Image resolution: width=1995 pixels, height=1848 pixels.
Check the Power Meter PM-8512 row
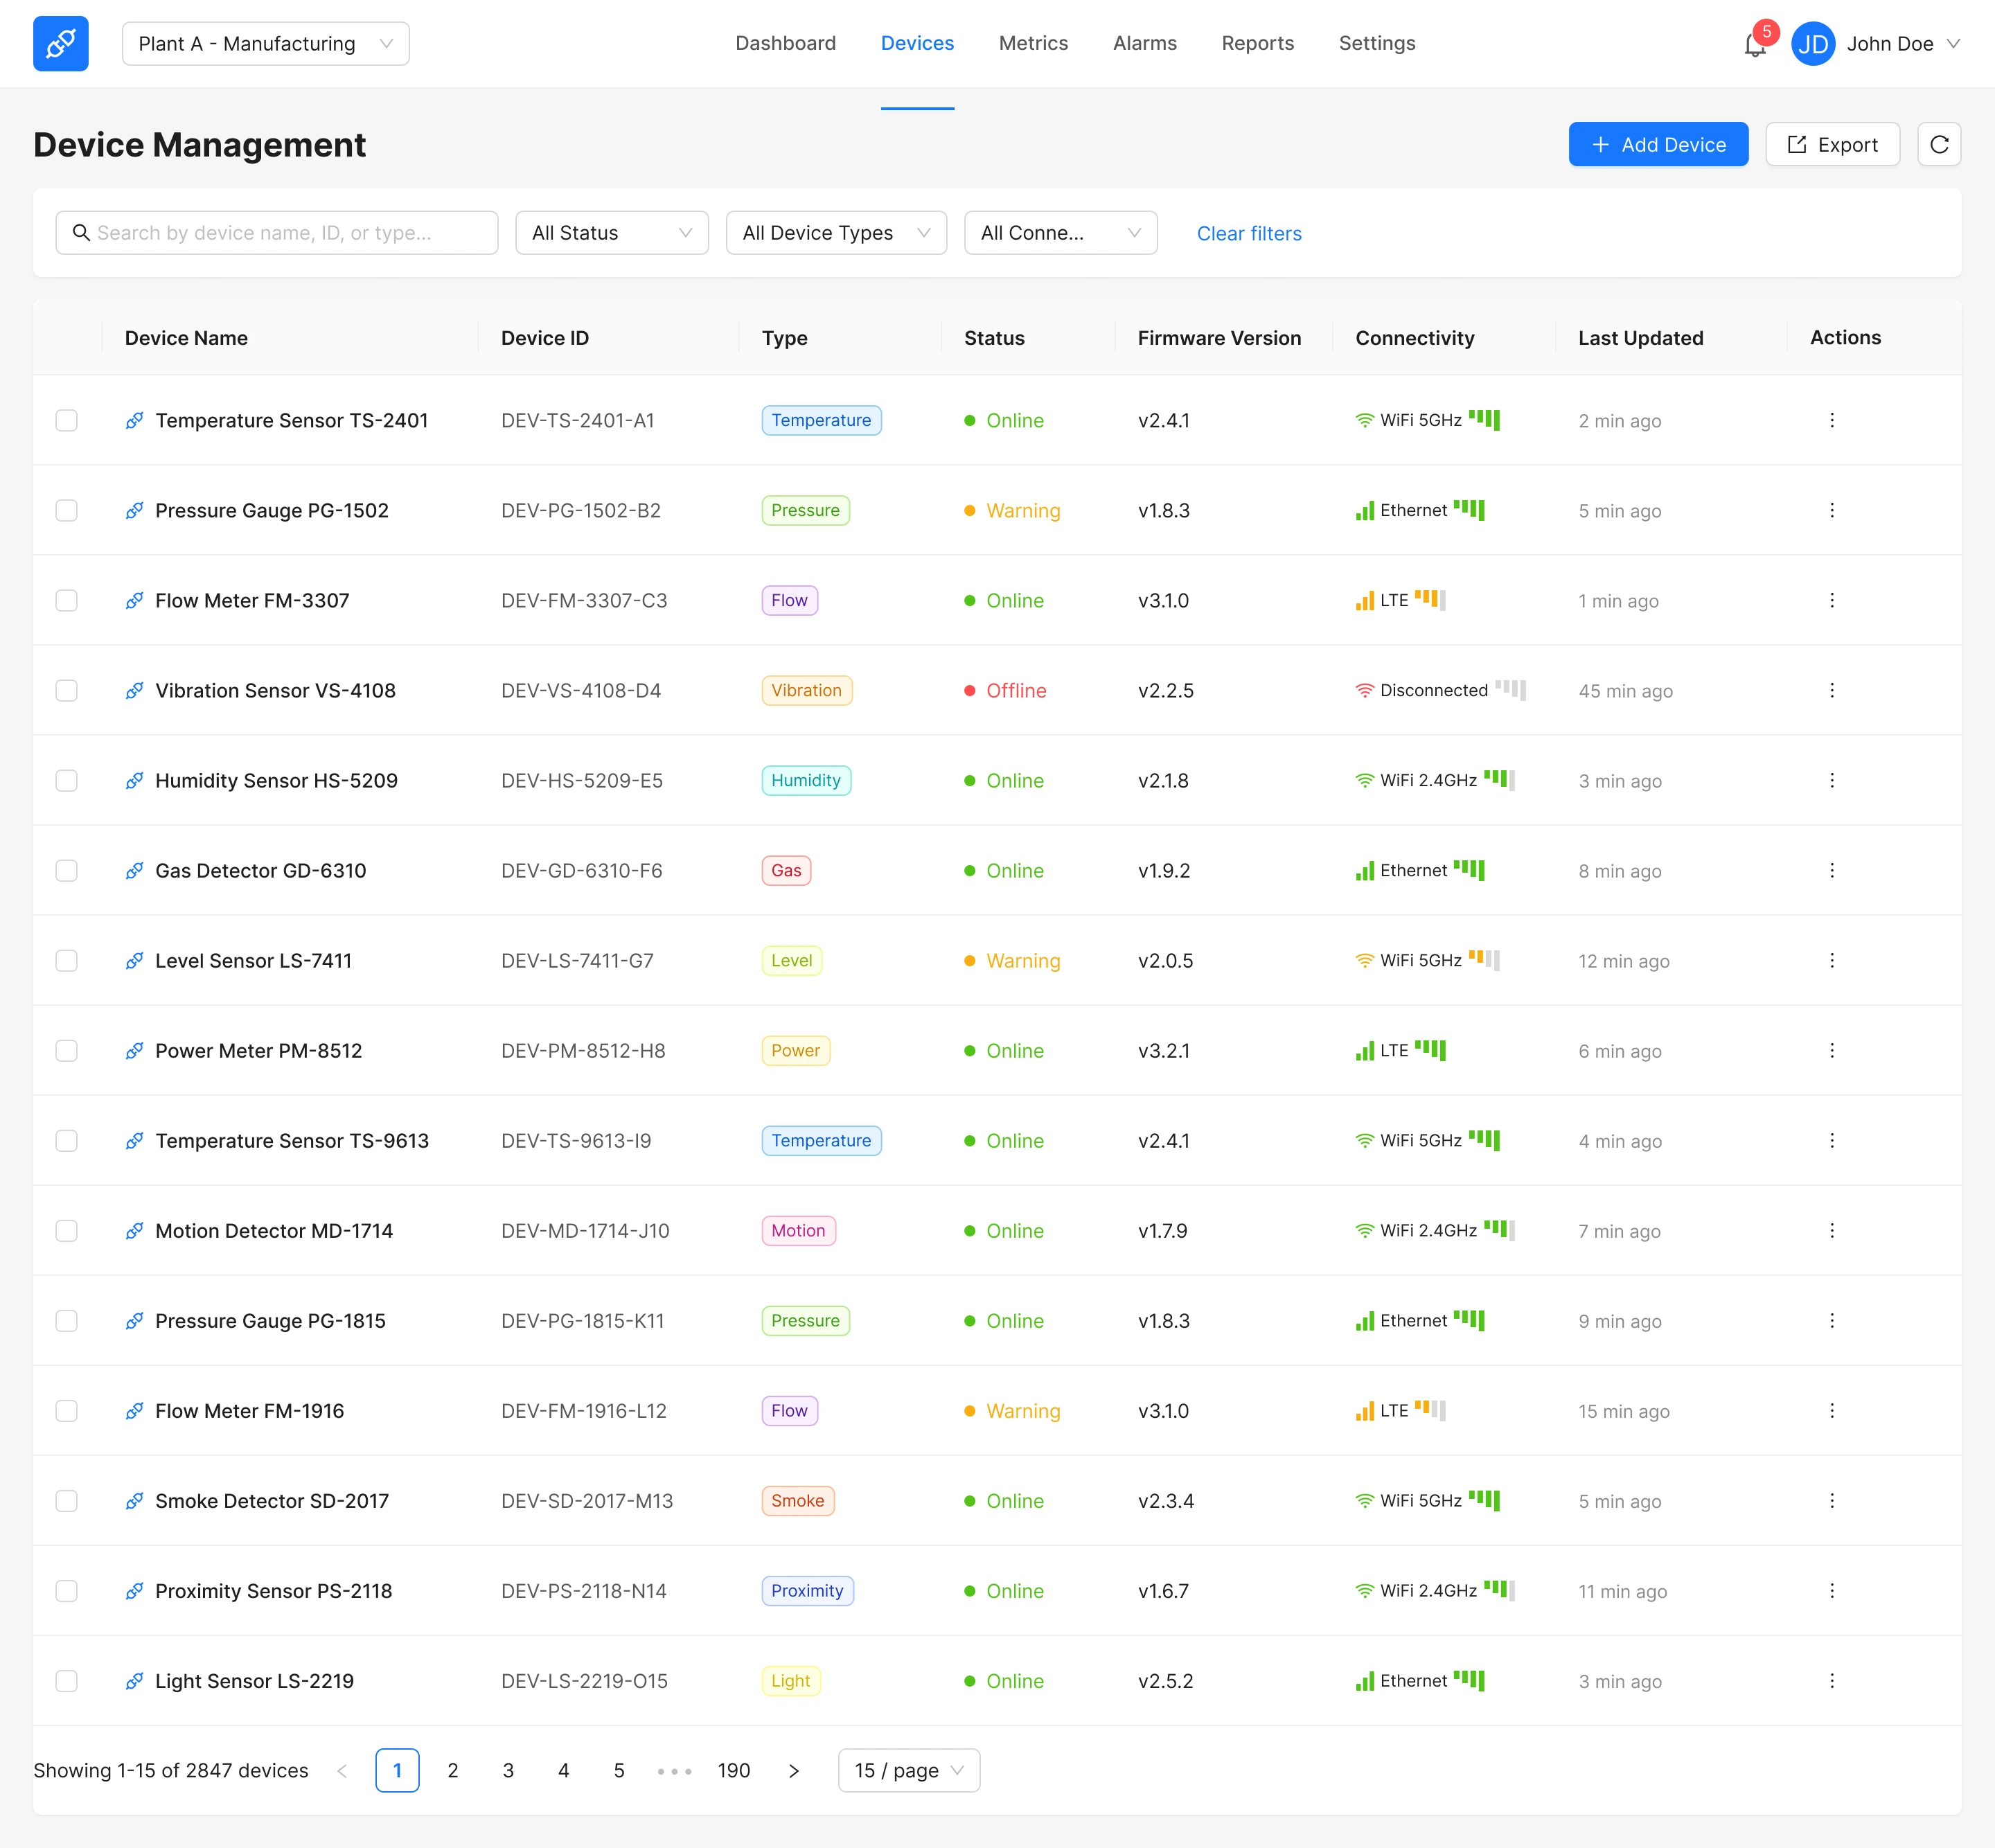67,1051
